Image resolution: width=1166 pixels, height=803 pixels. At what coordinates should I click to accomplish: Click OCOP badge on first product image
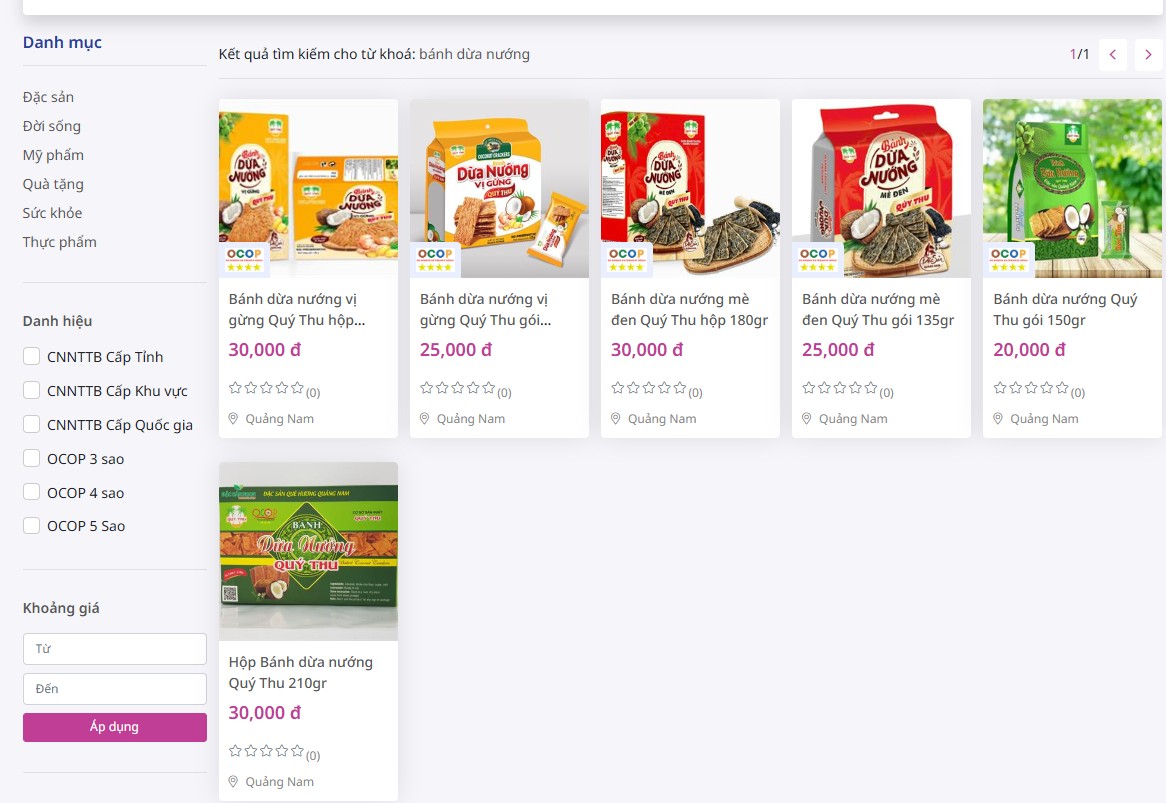(x=244, y=259)
